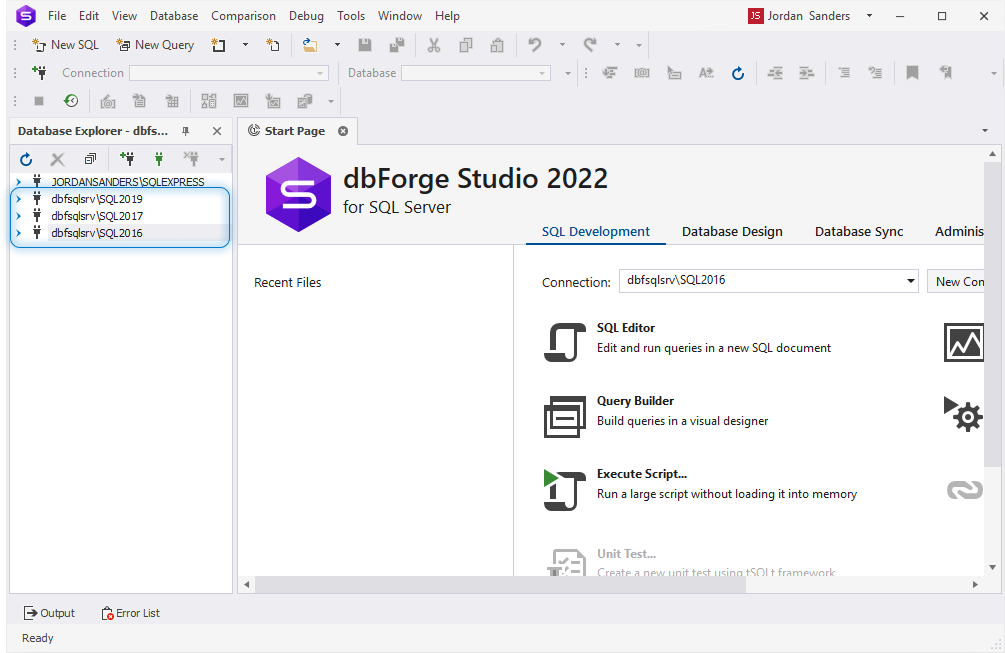Click the new document icon after New Query
The height and width of the screenshot is (653, 1005).
click(x=219, y=45)
